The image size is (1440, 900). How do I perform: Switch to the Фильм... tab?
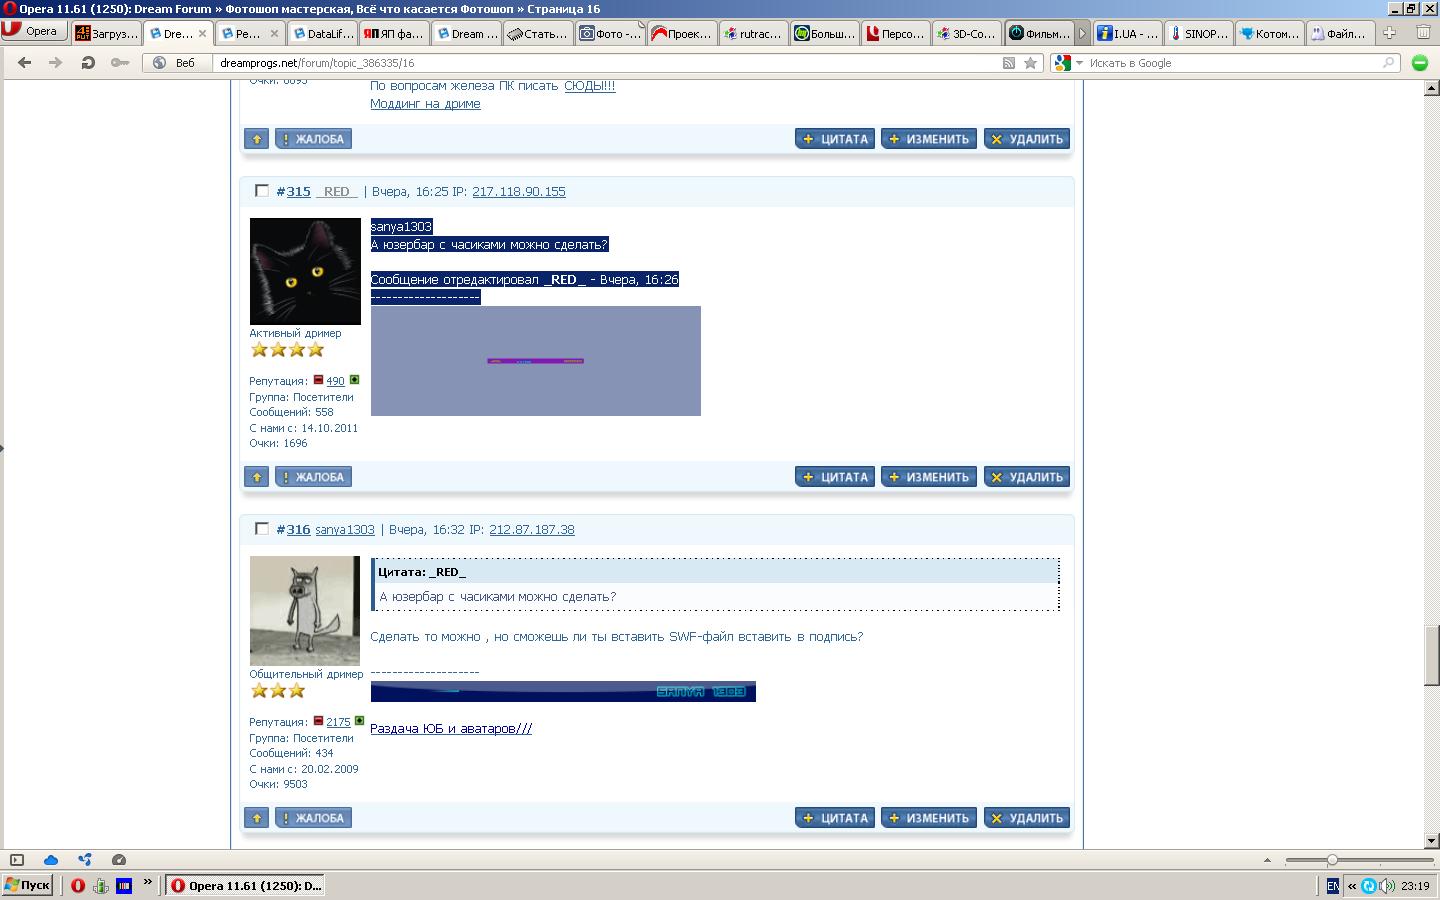click(1040, 33)
